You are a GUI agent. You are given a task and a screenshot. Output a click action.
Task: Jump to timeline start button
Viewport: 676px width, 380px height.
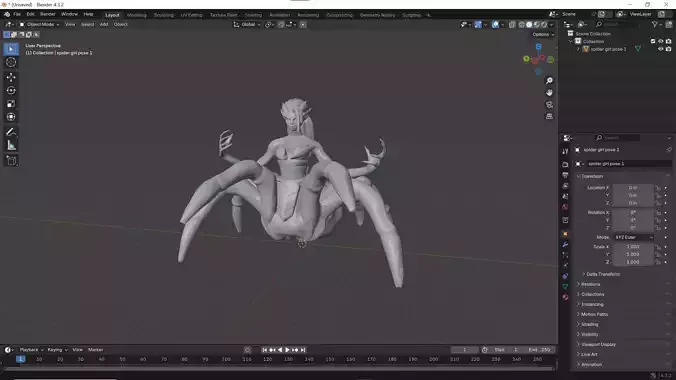pyautogui.click(x=264, y=350)
